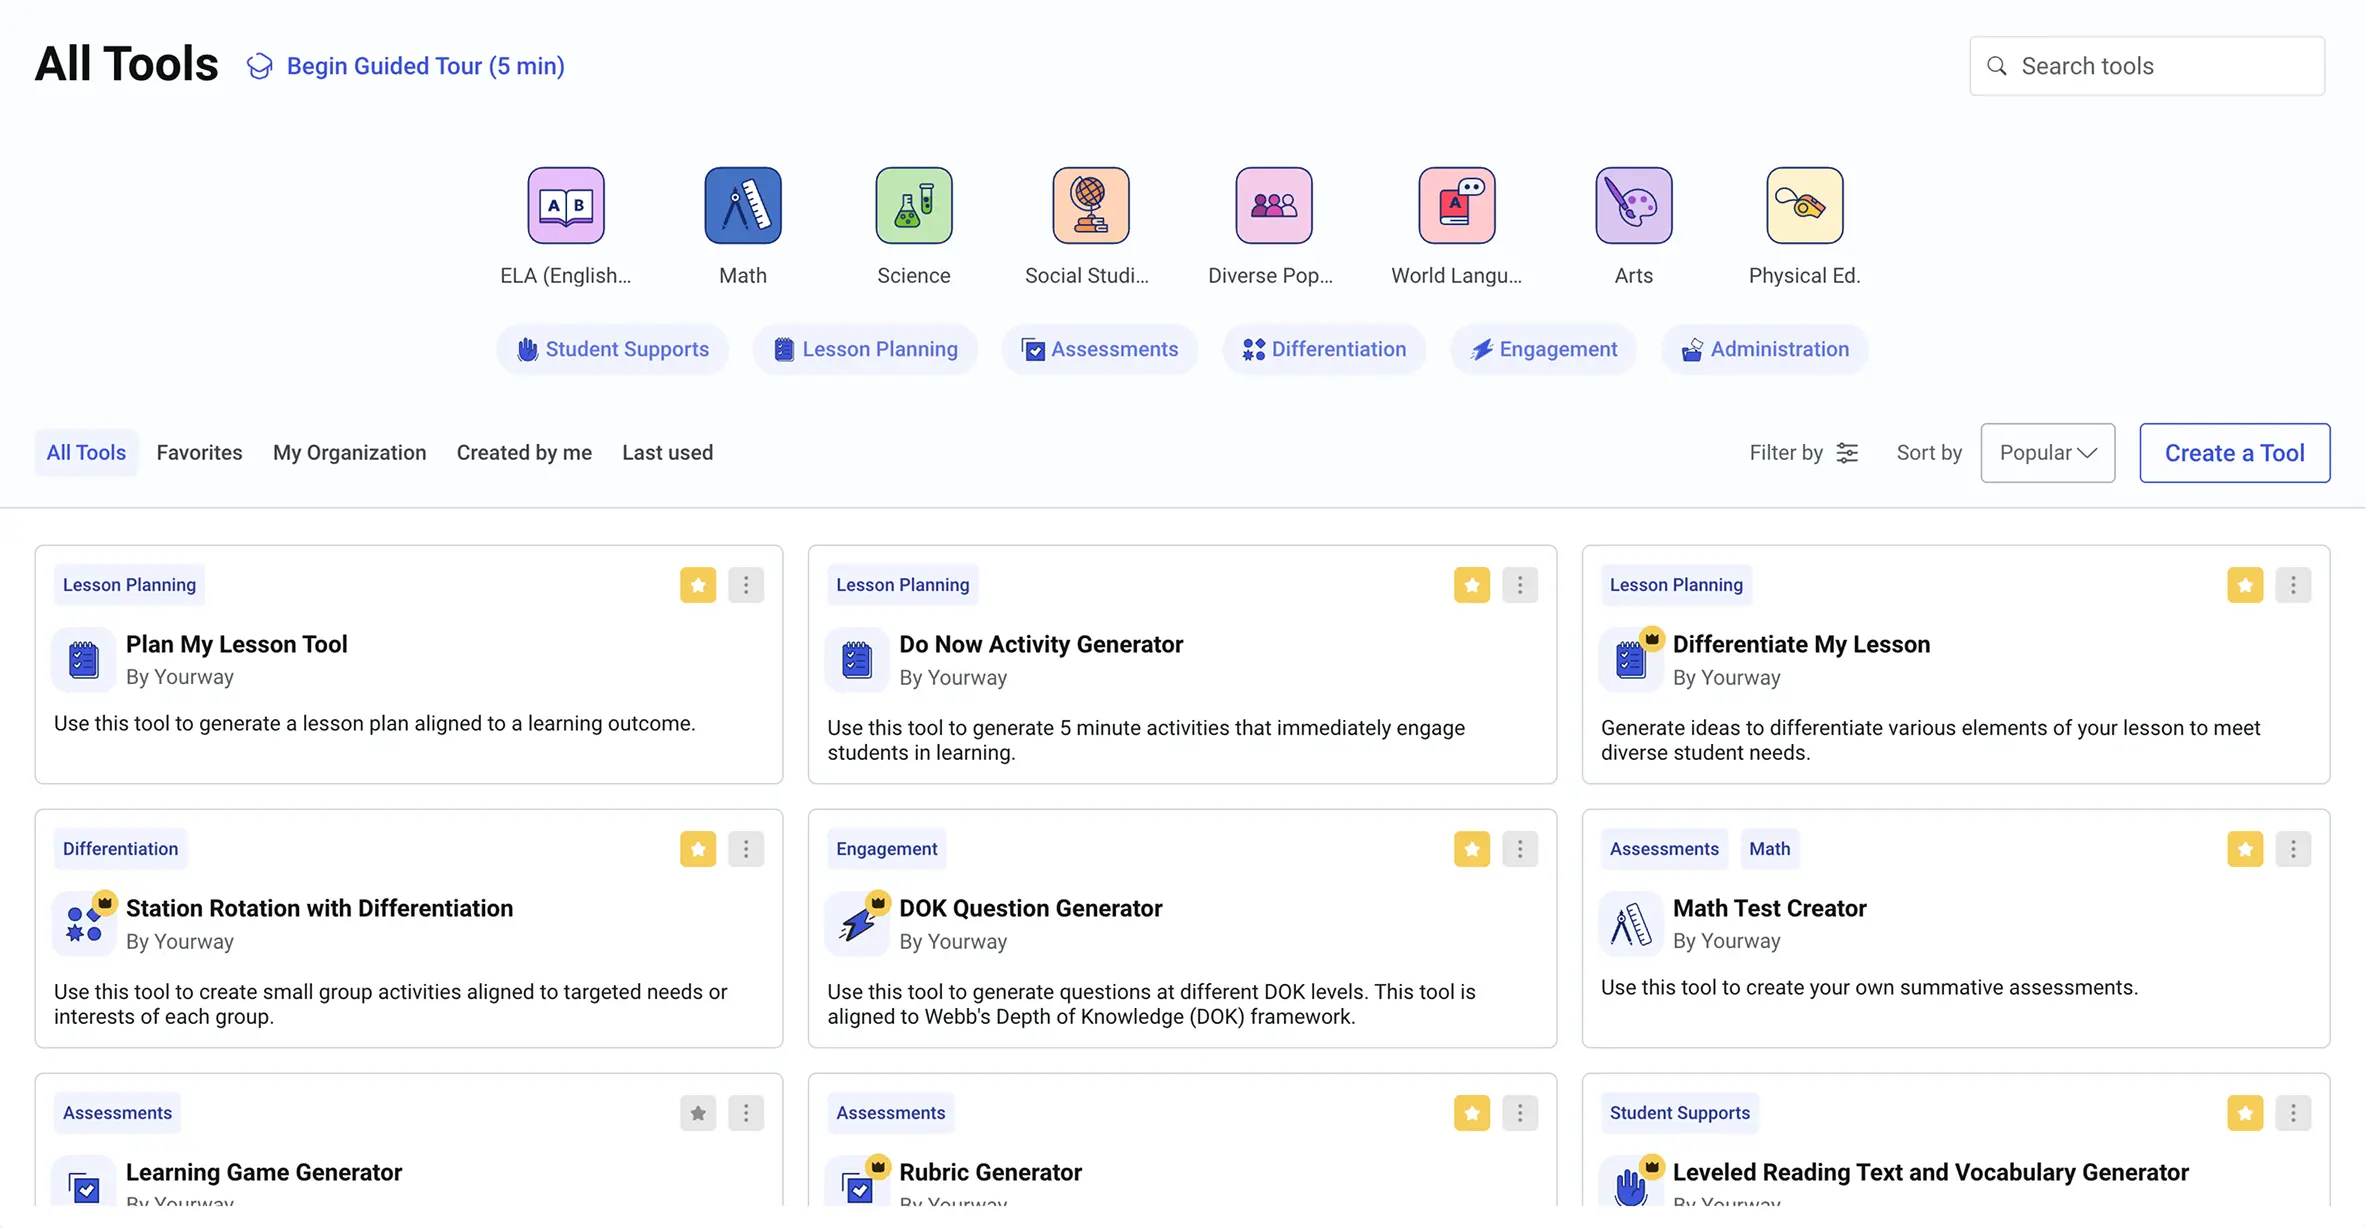The width and height of the screenshot is (2366, 1229).
Task: Open Physical Ed. whistle icon
Action: (1804, 206)
